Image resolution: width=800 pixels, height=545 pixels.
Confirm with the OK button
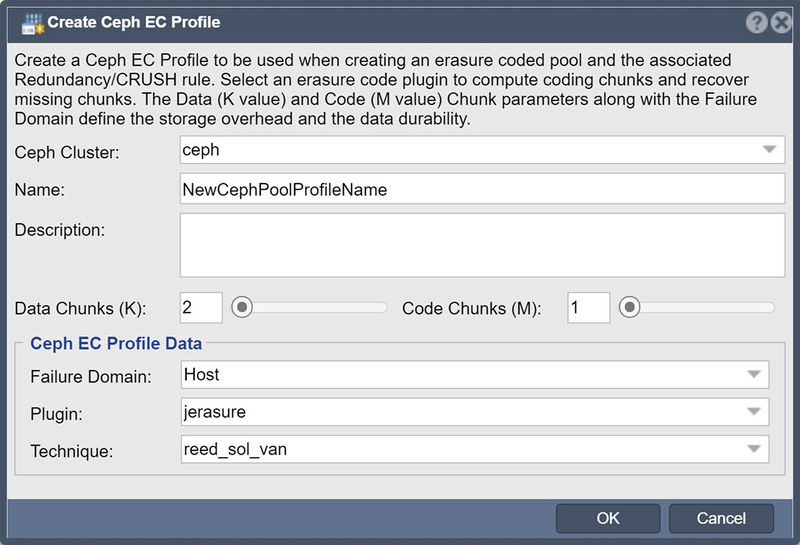(608, 518)
